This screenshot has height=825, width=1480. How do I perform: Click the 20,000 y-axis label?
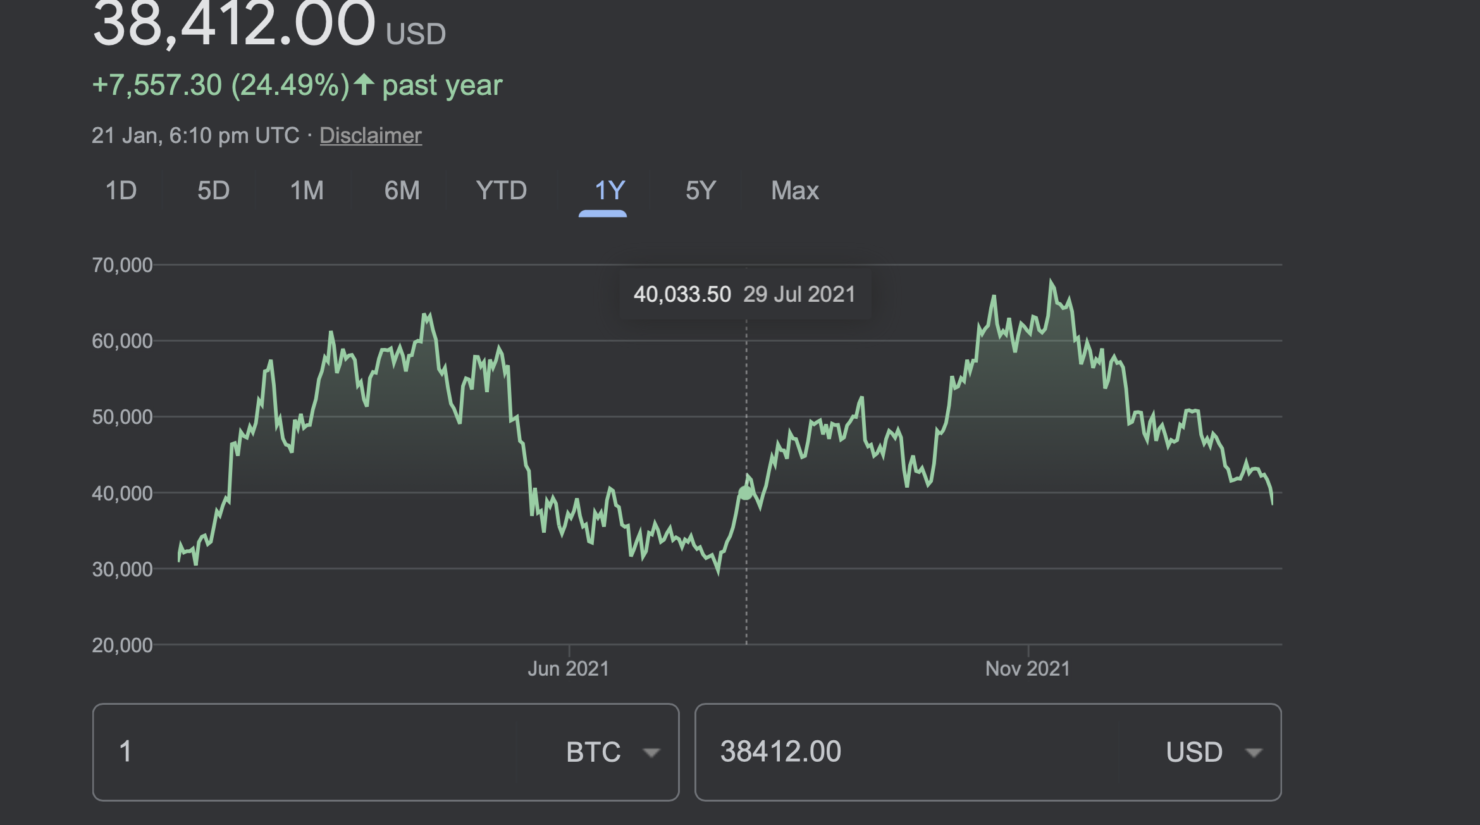tap(122, 645)
